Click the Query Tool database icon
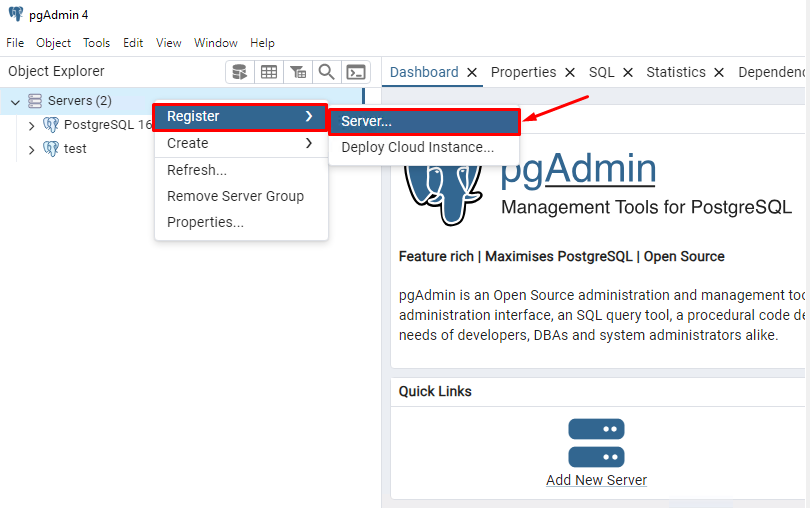 240,72
